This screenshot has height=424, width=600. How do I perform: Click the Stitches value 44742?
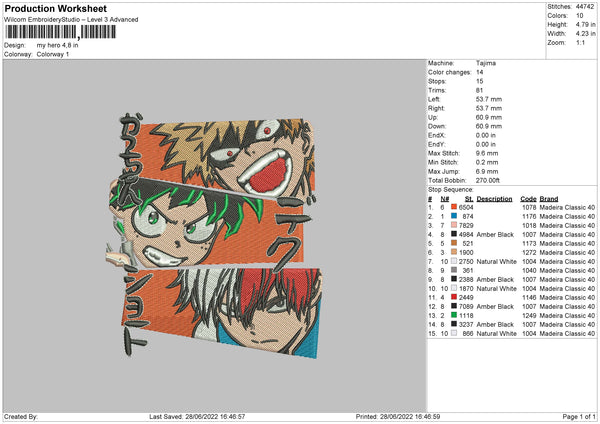point(585,7)
